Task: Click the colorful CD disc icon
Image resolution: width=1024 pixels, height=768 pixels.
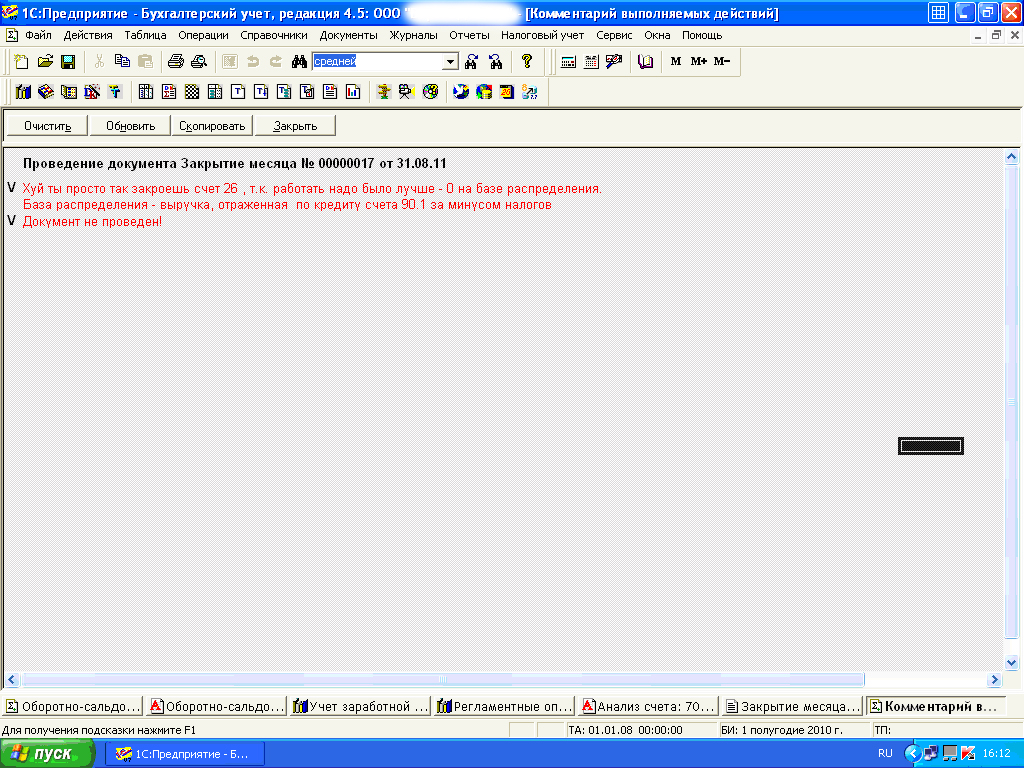Action: (430, 91)
